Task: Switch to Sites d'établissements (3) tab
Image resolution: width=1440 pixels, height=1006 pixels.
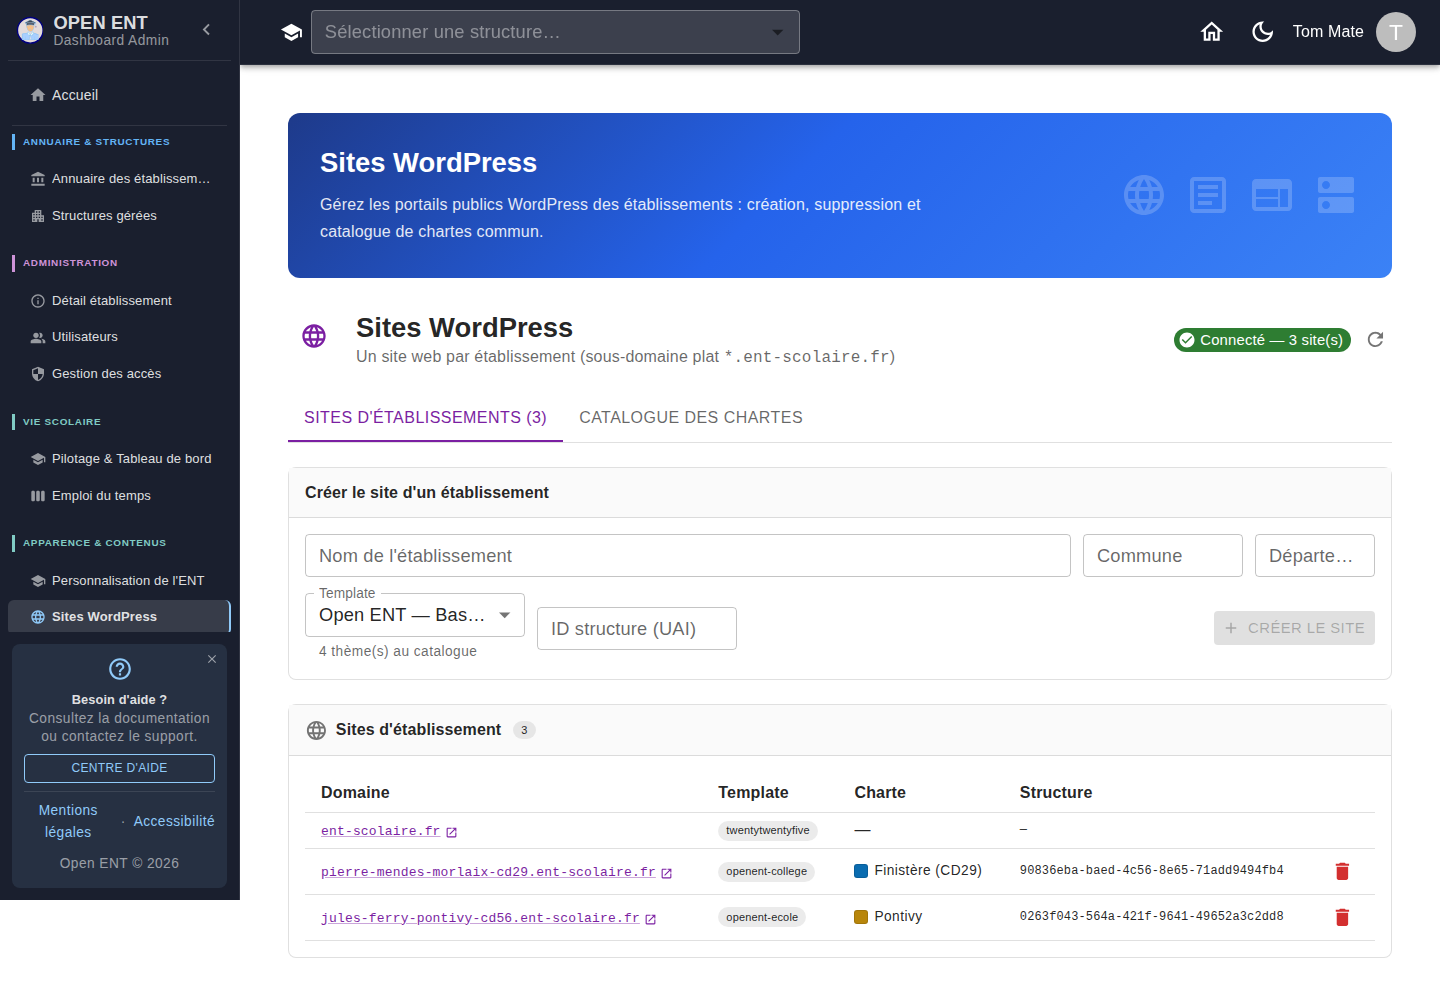Action: tap(425, 418)
